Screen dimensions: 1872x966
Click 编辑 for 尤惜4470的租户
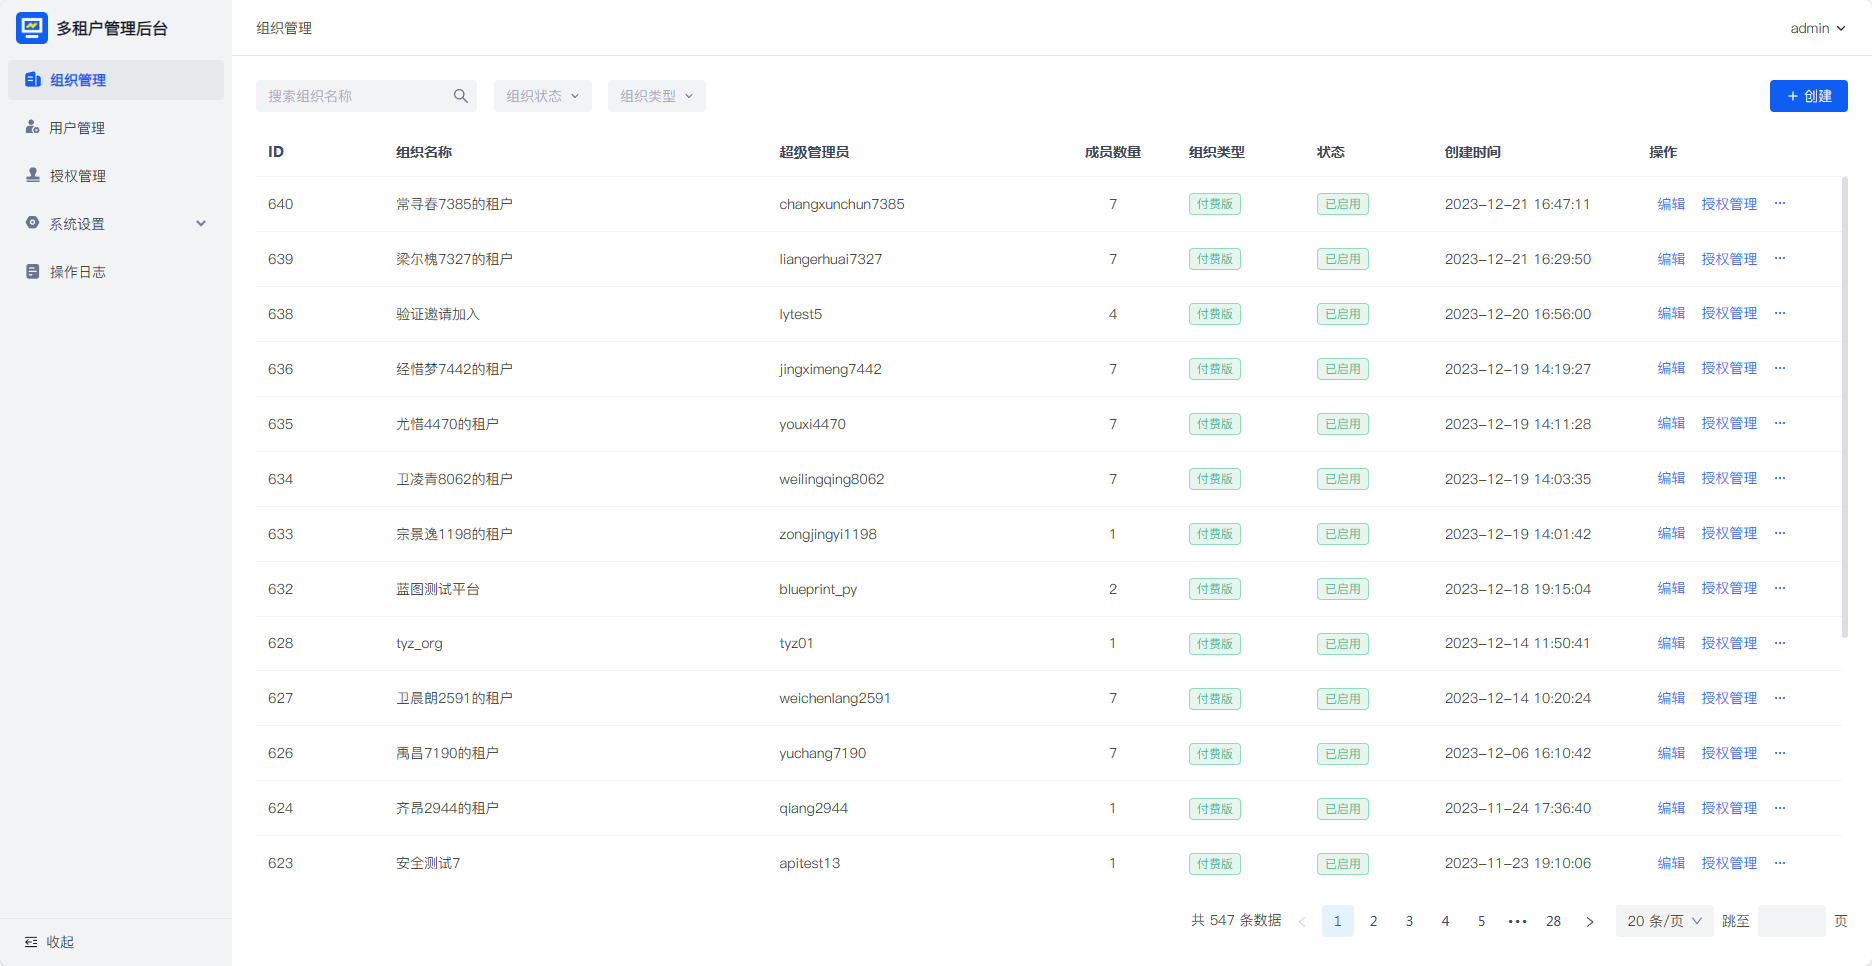coord(1671,424)
